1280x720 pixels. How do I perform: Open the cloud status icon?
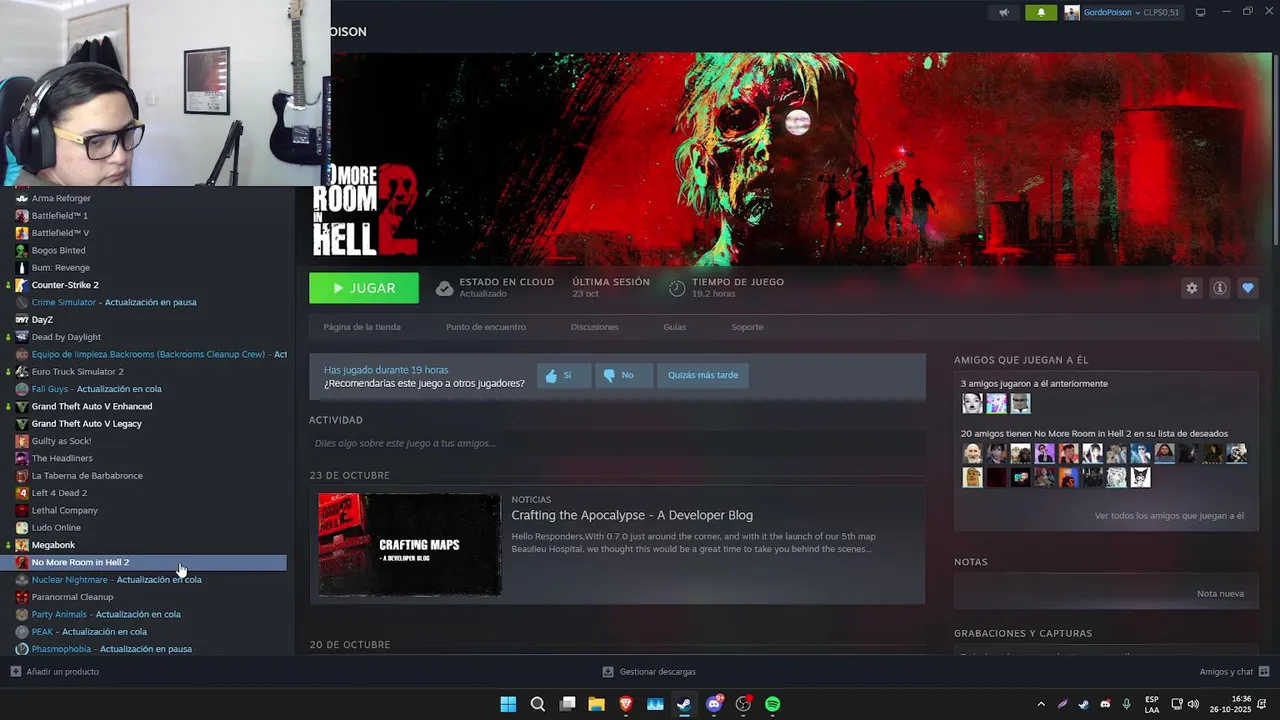[444, 288]
